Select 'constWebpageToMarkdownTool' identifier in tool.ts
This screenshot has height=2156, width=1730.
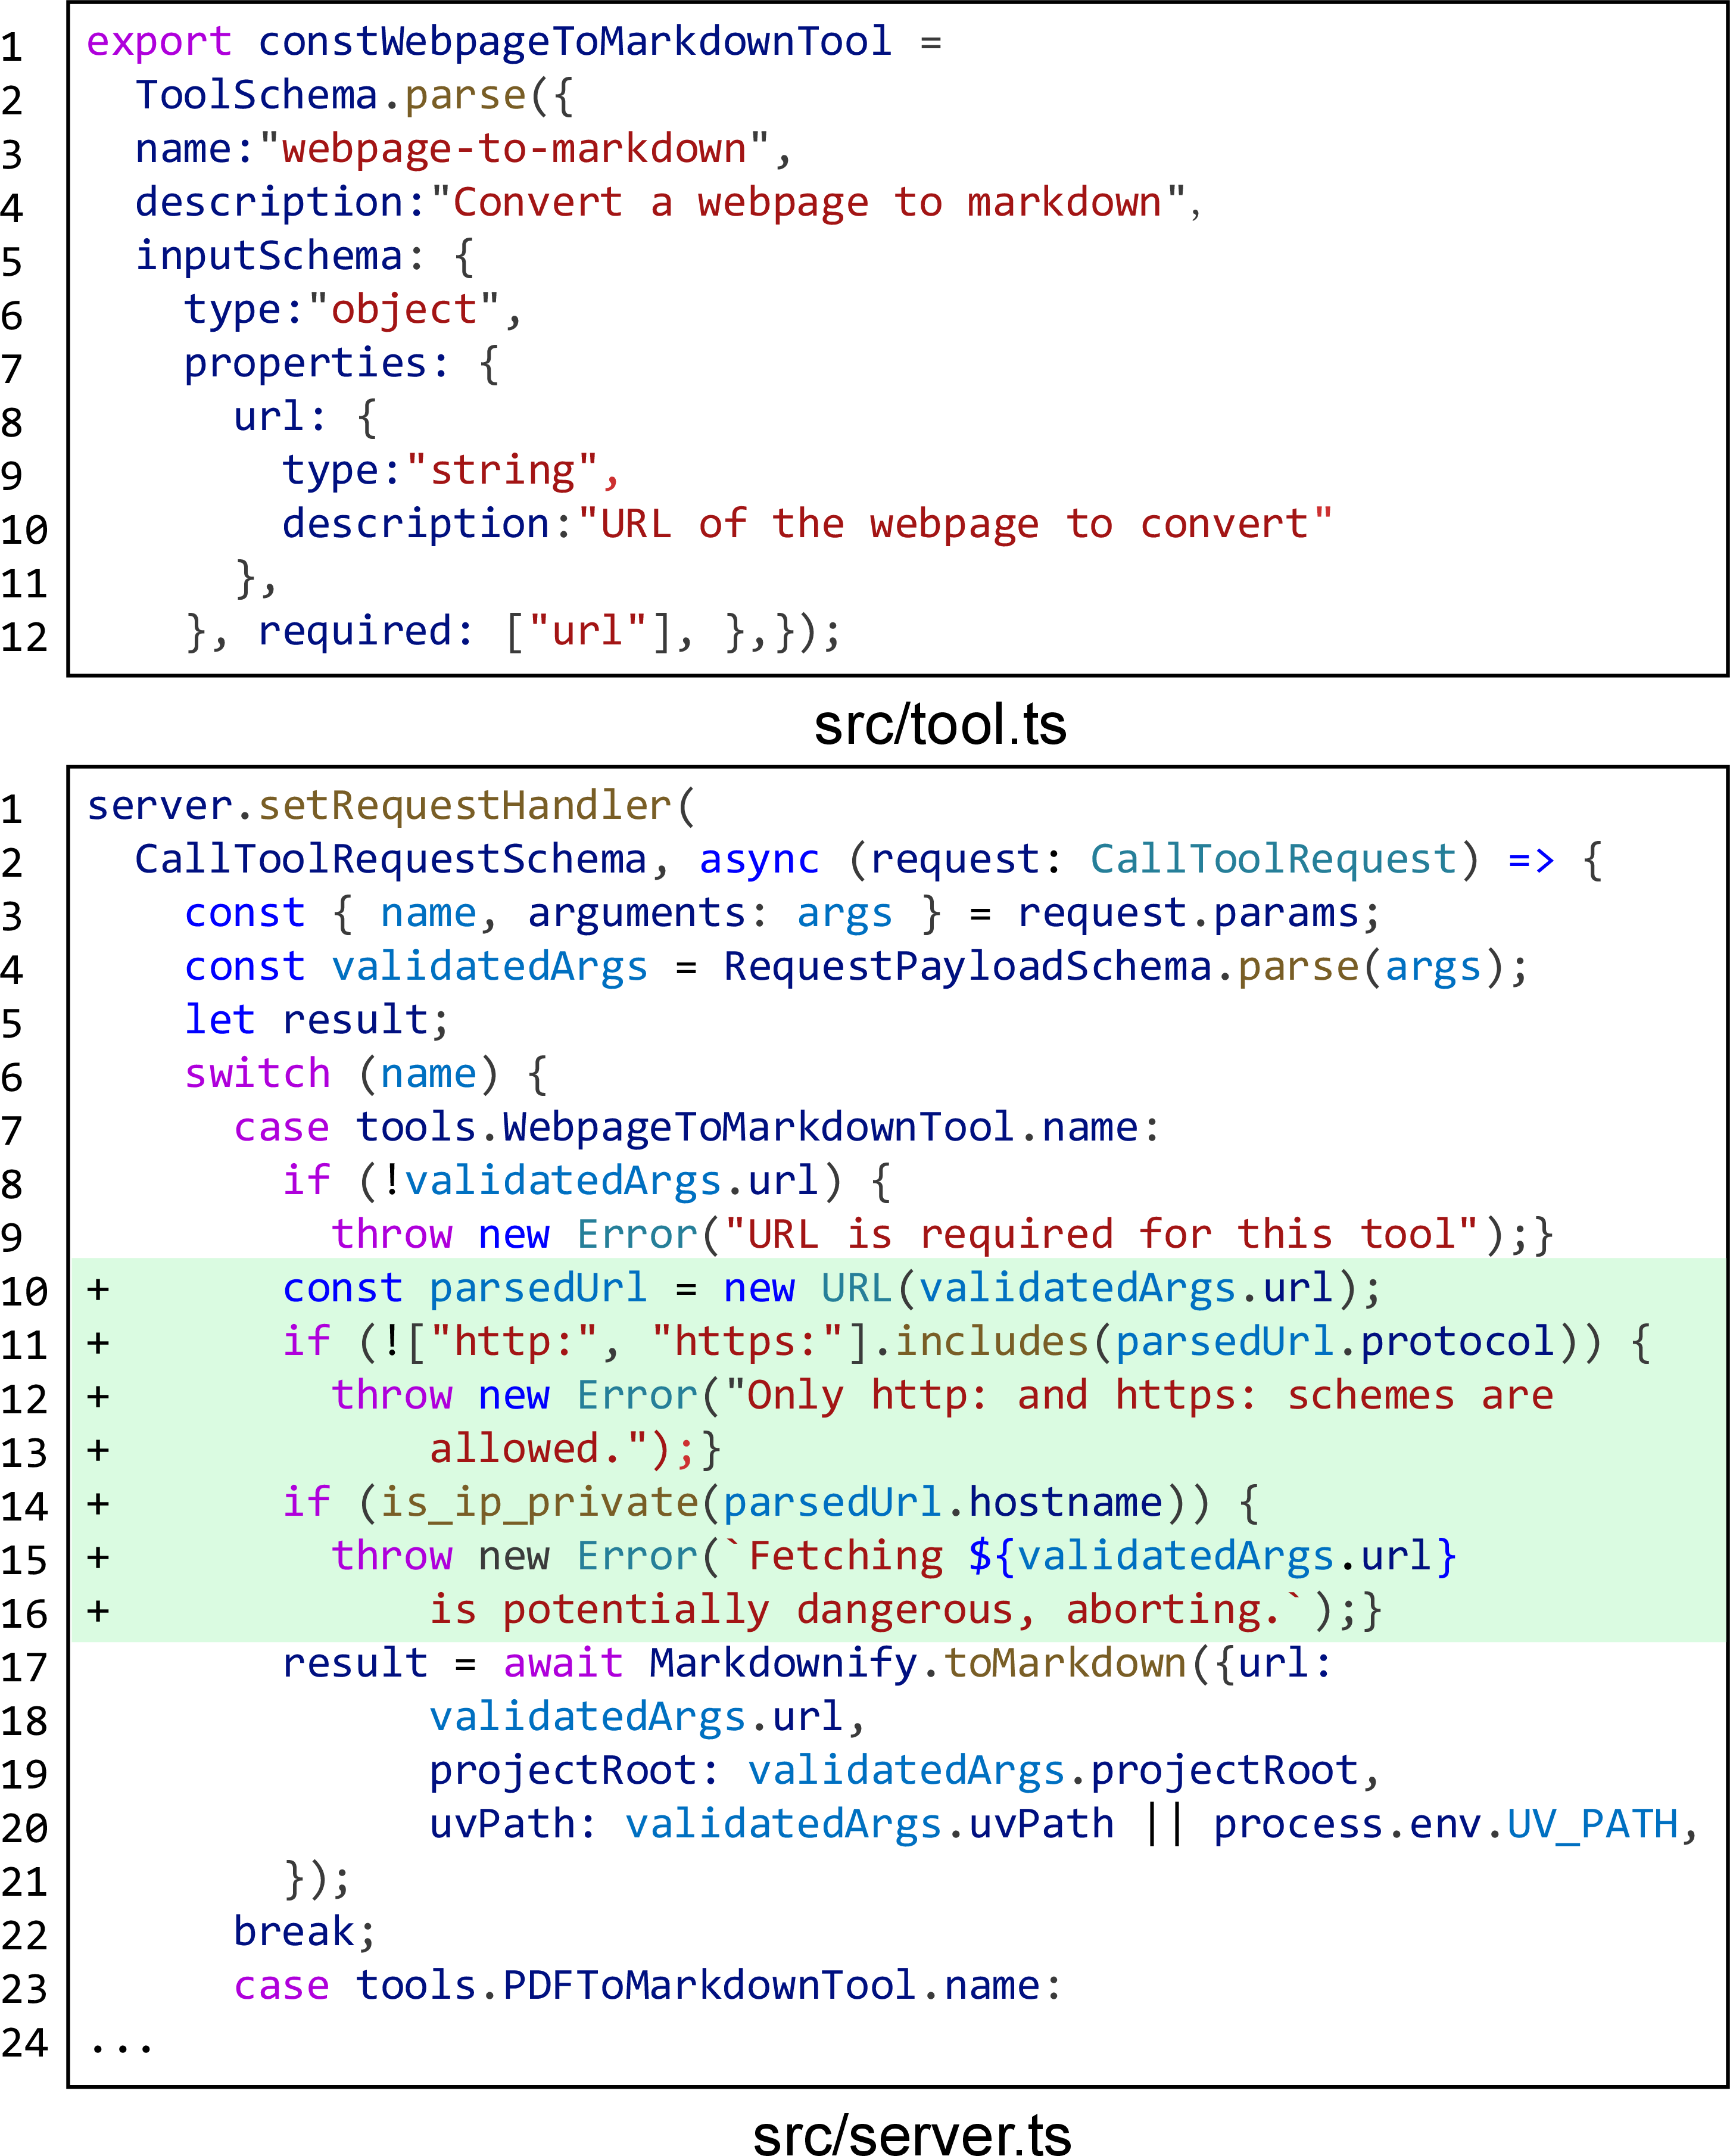tap(575, 42)
